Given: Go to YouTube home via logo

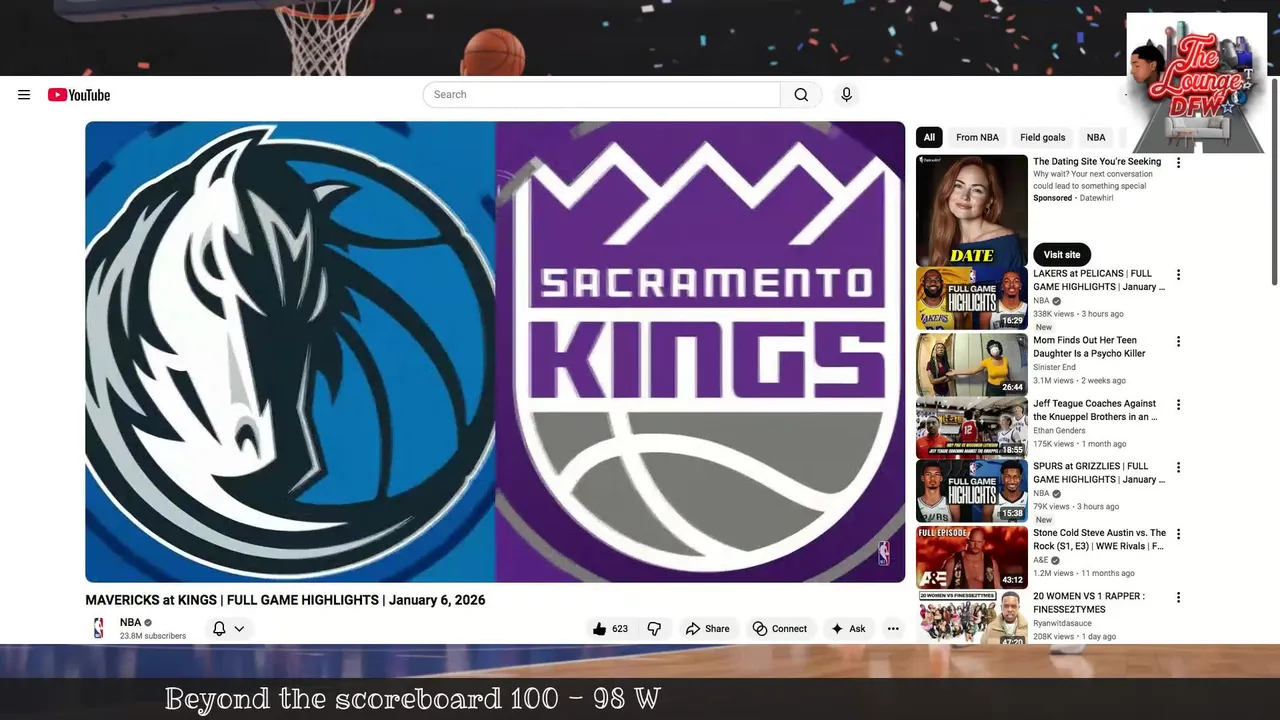Looking at the screenshot, I should [x=79, y=95].
